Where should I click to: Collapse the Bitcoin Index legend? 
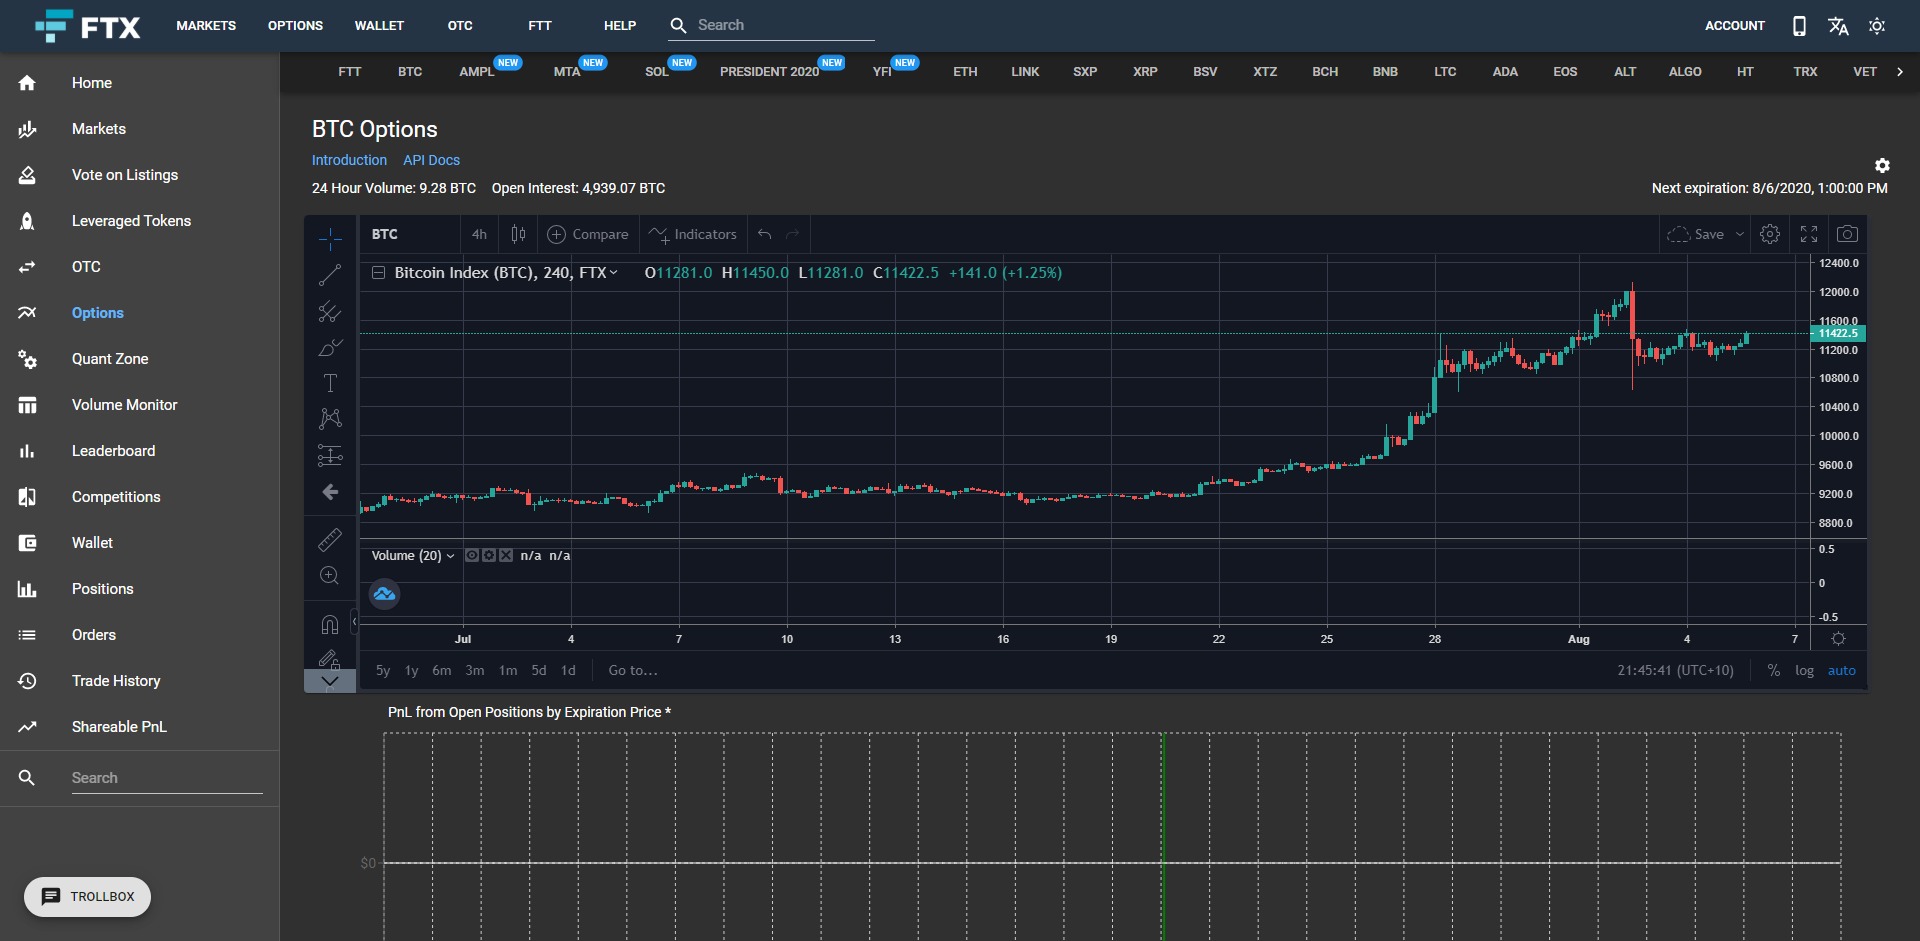click(x=379, y=273)
